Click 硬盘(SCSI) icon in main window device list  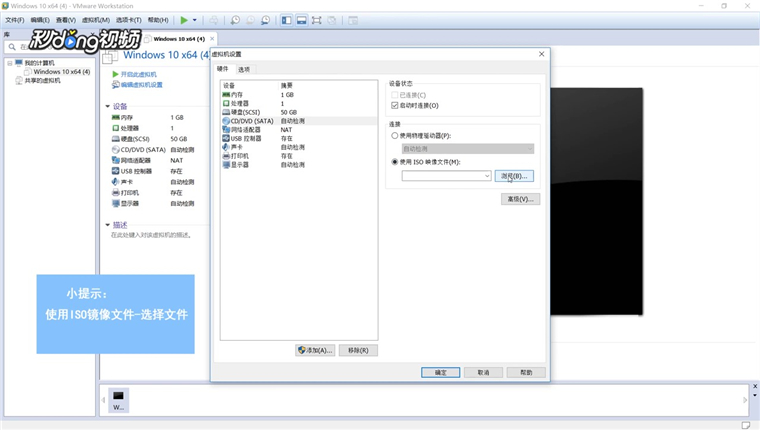[x=115, y=139]
